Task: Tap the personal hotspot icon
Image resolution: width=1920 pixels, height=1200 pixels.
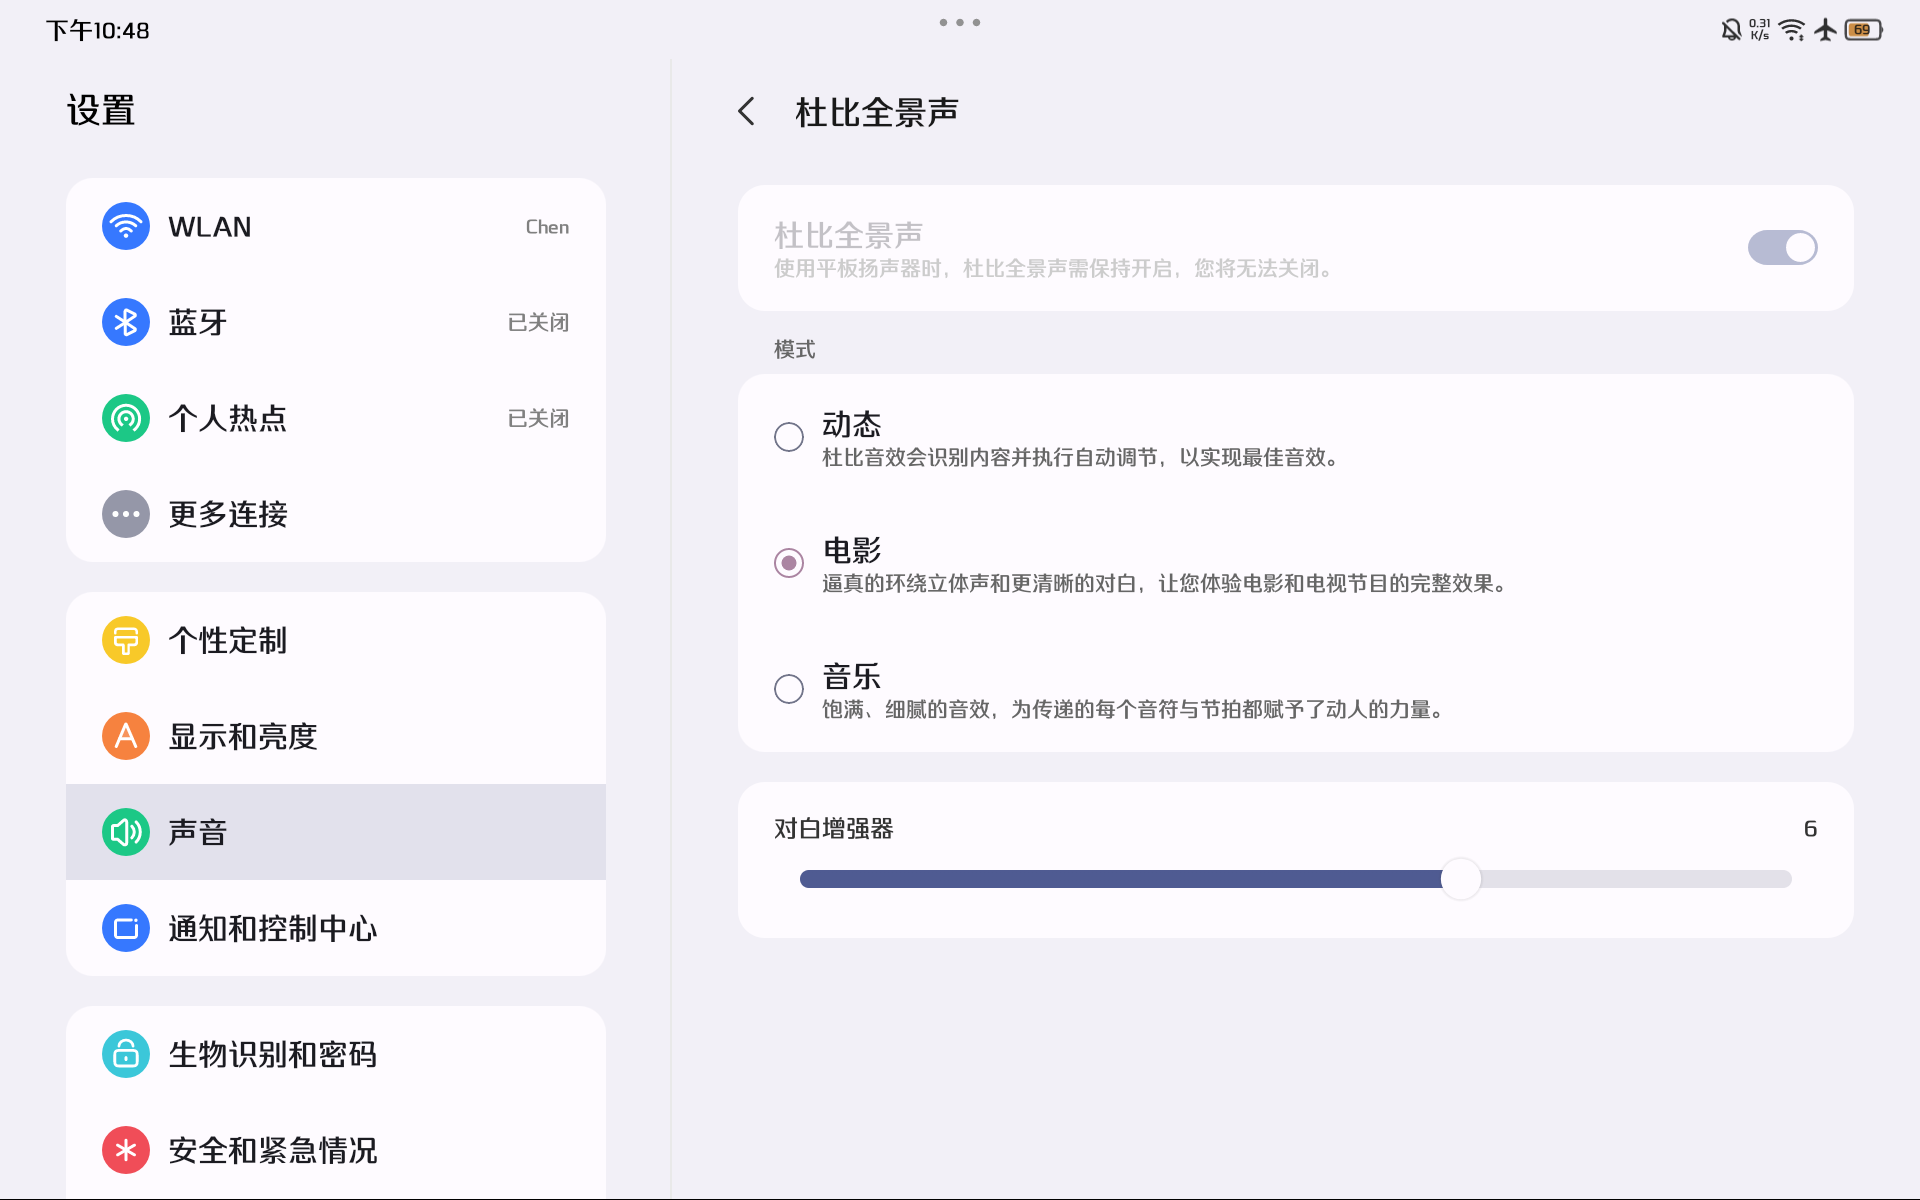Action: pyautogui.click(x=126, y=418)
